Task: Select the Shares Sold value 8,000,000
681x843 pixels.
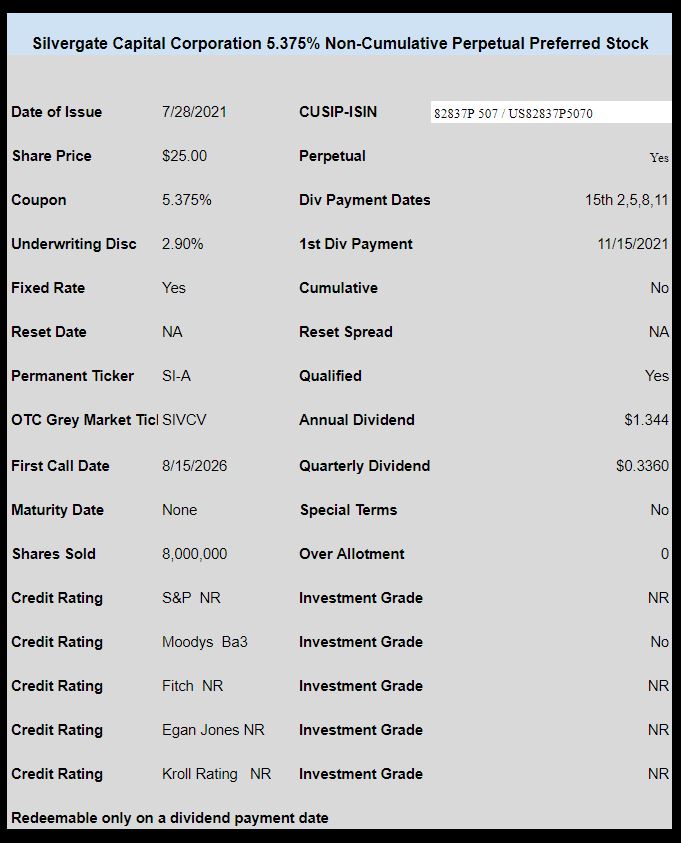Action: [194, 554]
